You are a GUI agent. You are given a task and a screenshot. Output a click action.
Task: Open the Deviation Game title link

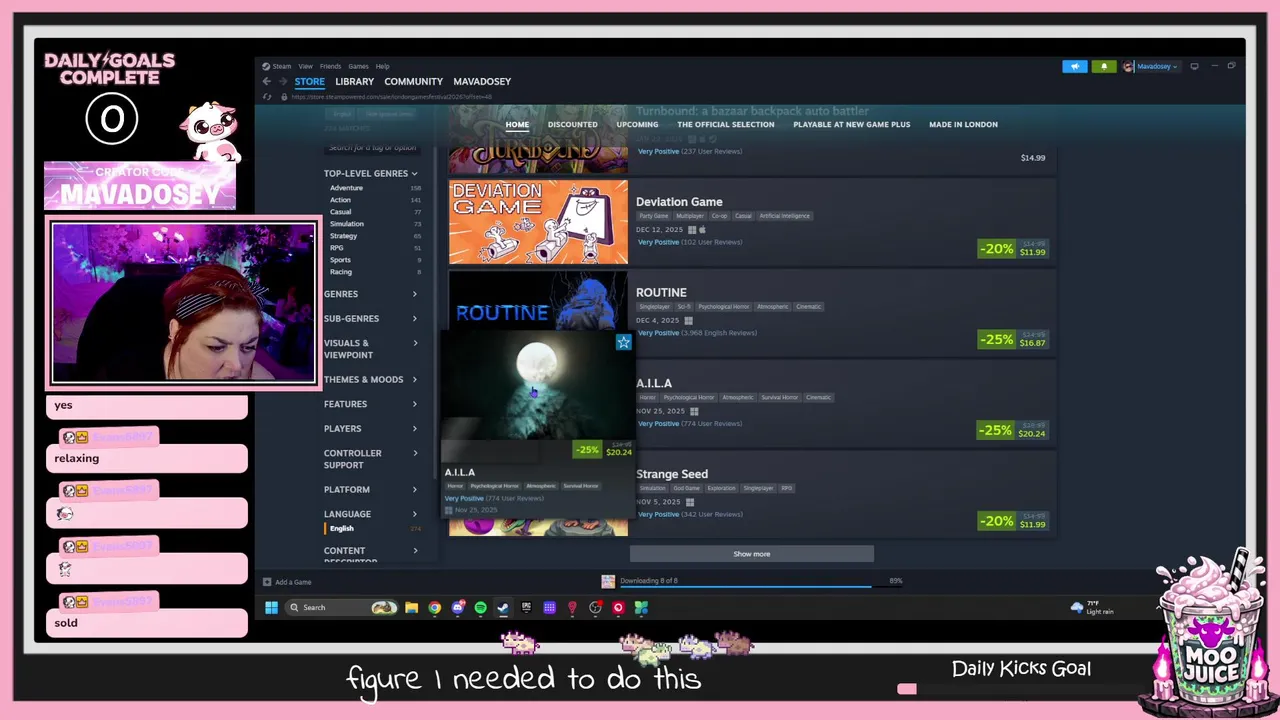[x=679, y=202]
